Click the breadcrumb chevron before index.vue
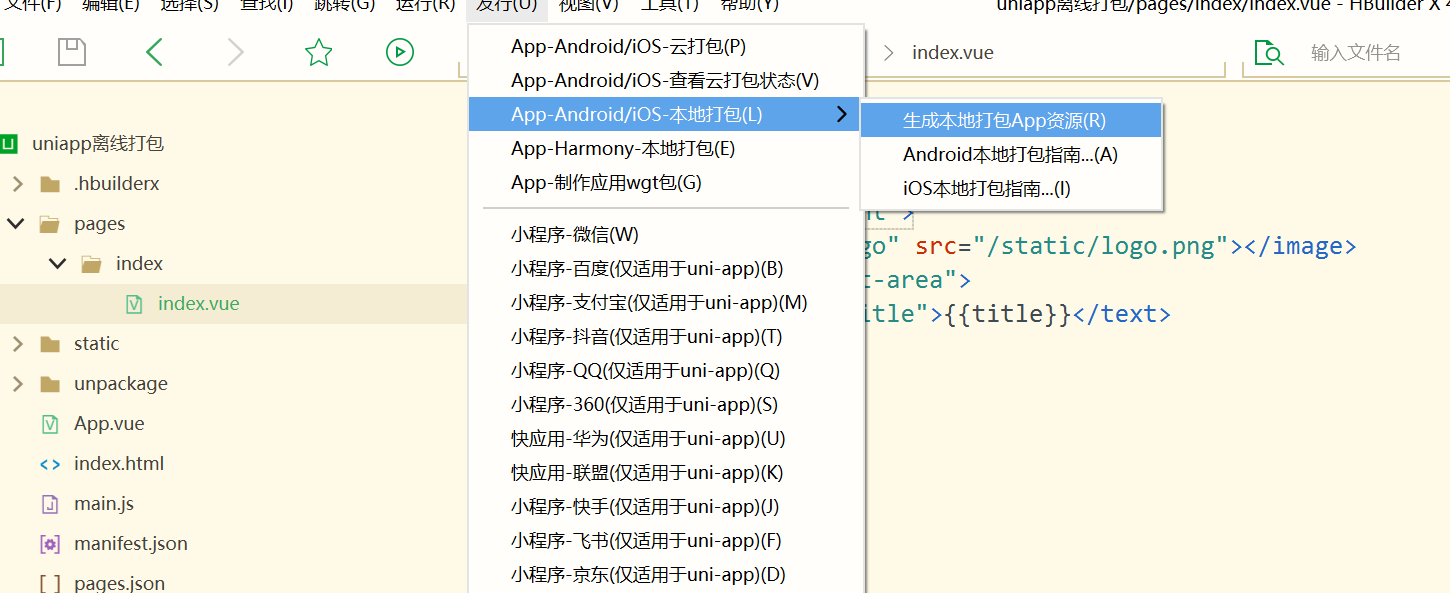 click(888, 52)
